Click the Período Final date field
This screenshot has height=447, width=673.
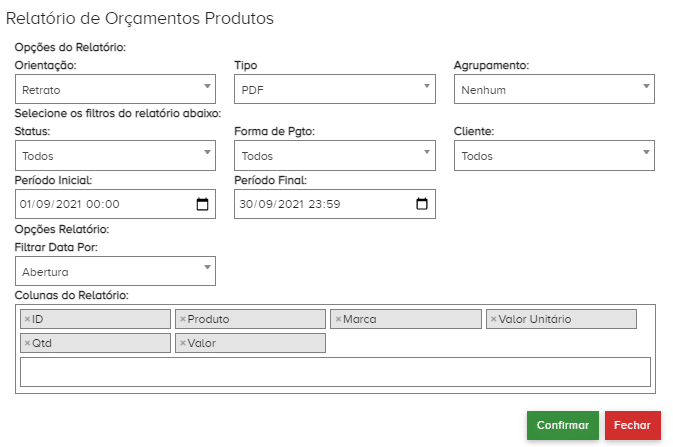pos(320,204)
